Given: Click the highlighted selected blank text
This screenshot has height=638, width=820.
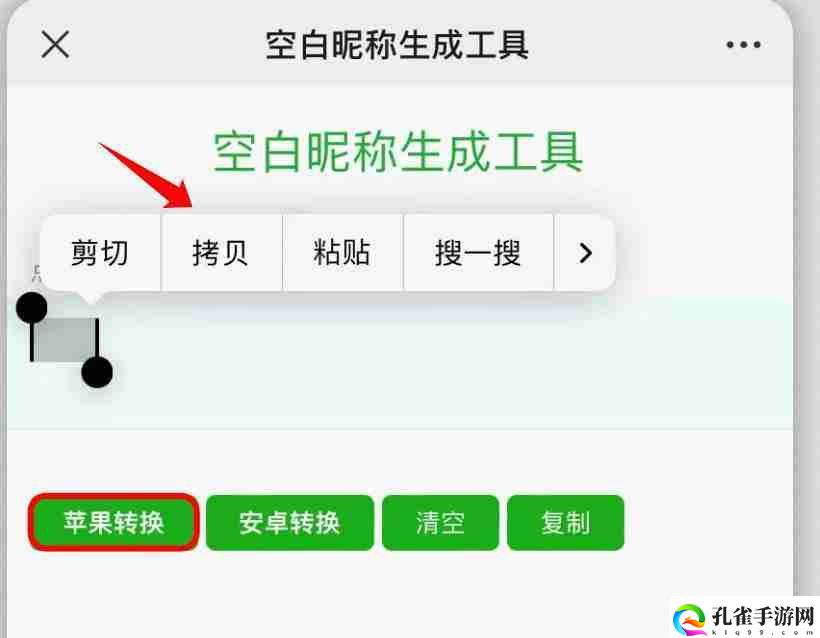Looking at the screenshot, I should coord(64,340).
